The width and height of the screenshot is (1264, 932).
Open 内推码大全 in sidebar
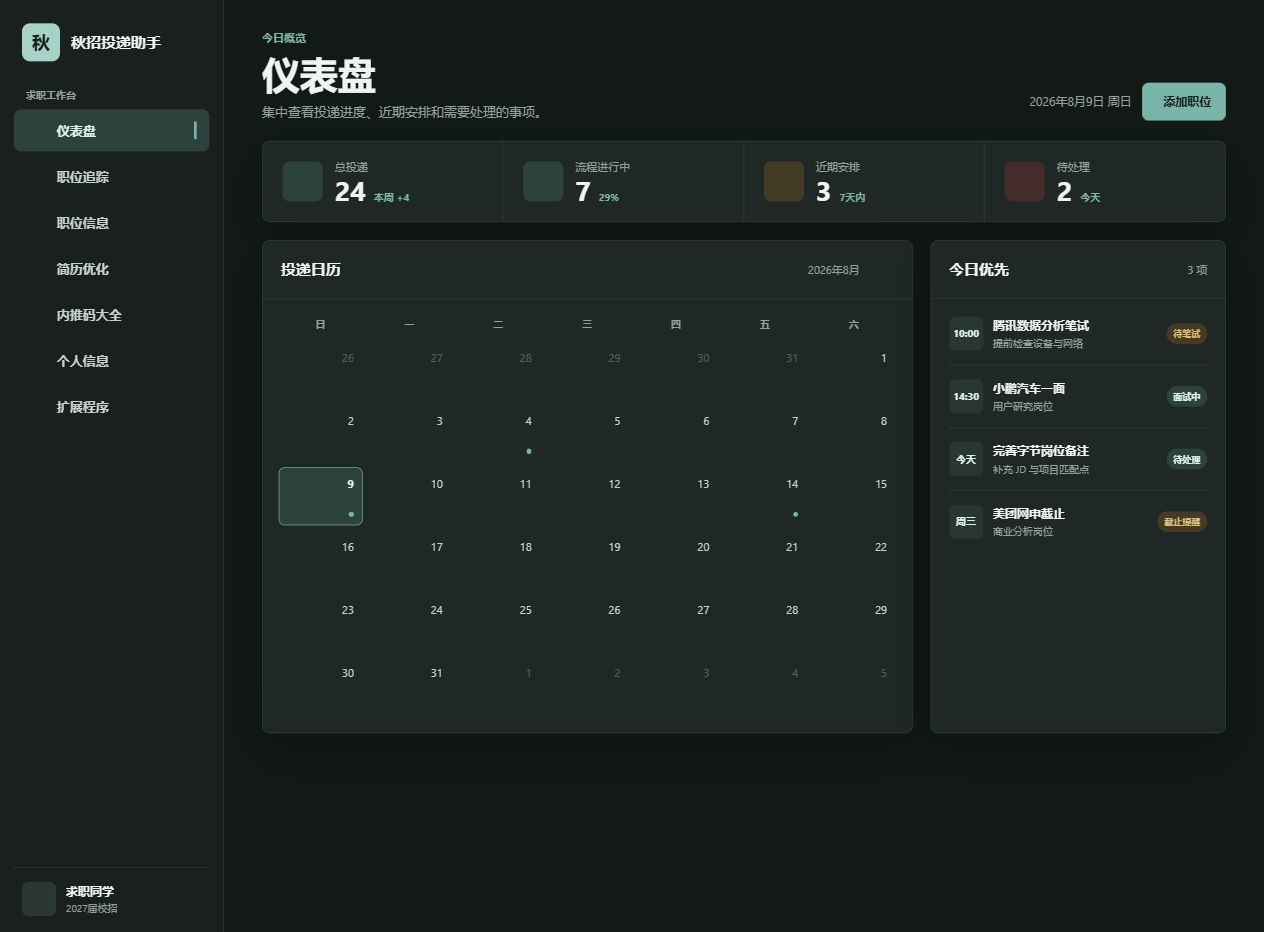(111, 315)
